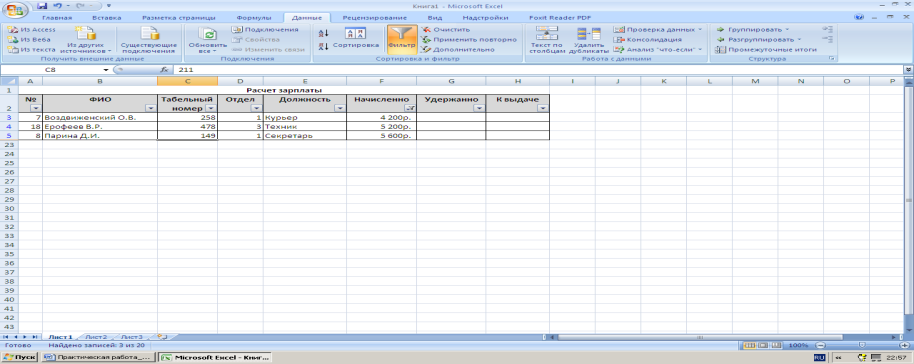Viewport: 914px width, 364px height.
Task: Open Advanced filter (Дополнительно)
Action: click(458, 50)
